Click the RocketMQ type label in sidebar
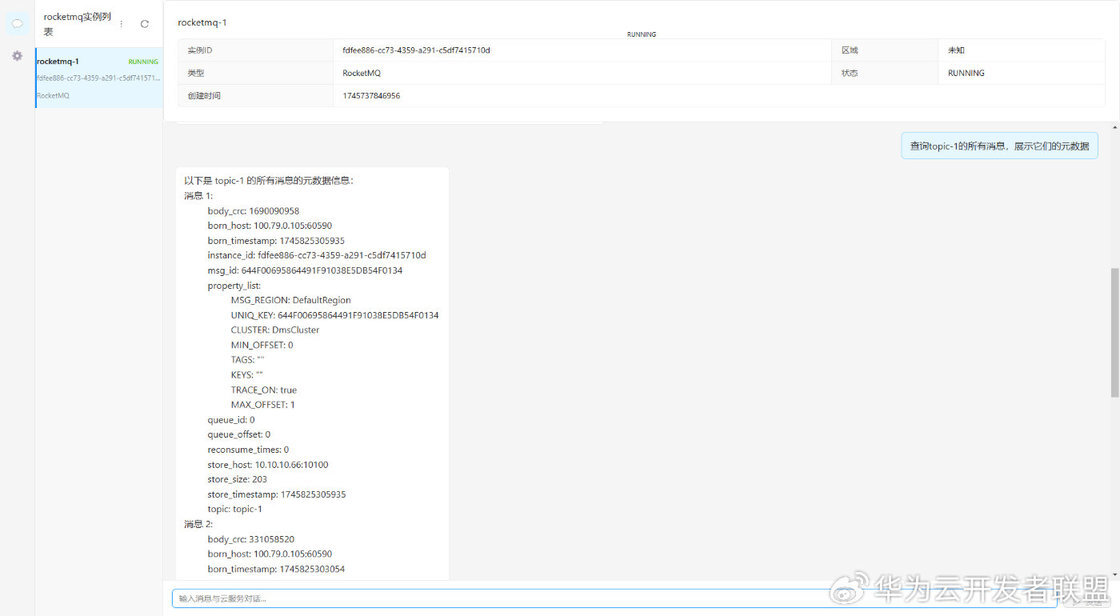 (53, 95)
